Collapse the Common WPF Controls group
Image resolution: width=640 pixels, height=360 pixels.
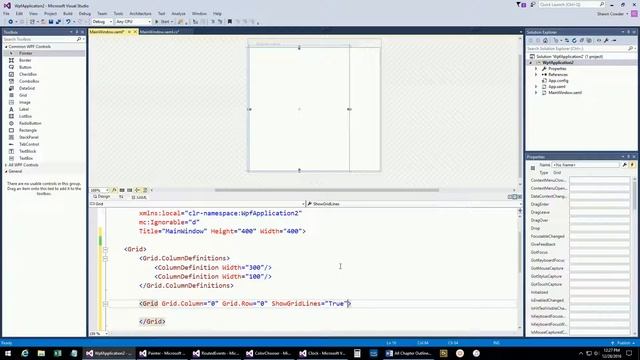(6, 47)
